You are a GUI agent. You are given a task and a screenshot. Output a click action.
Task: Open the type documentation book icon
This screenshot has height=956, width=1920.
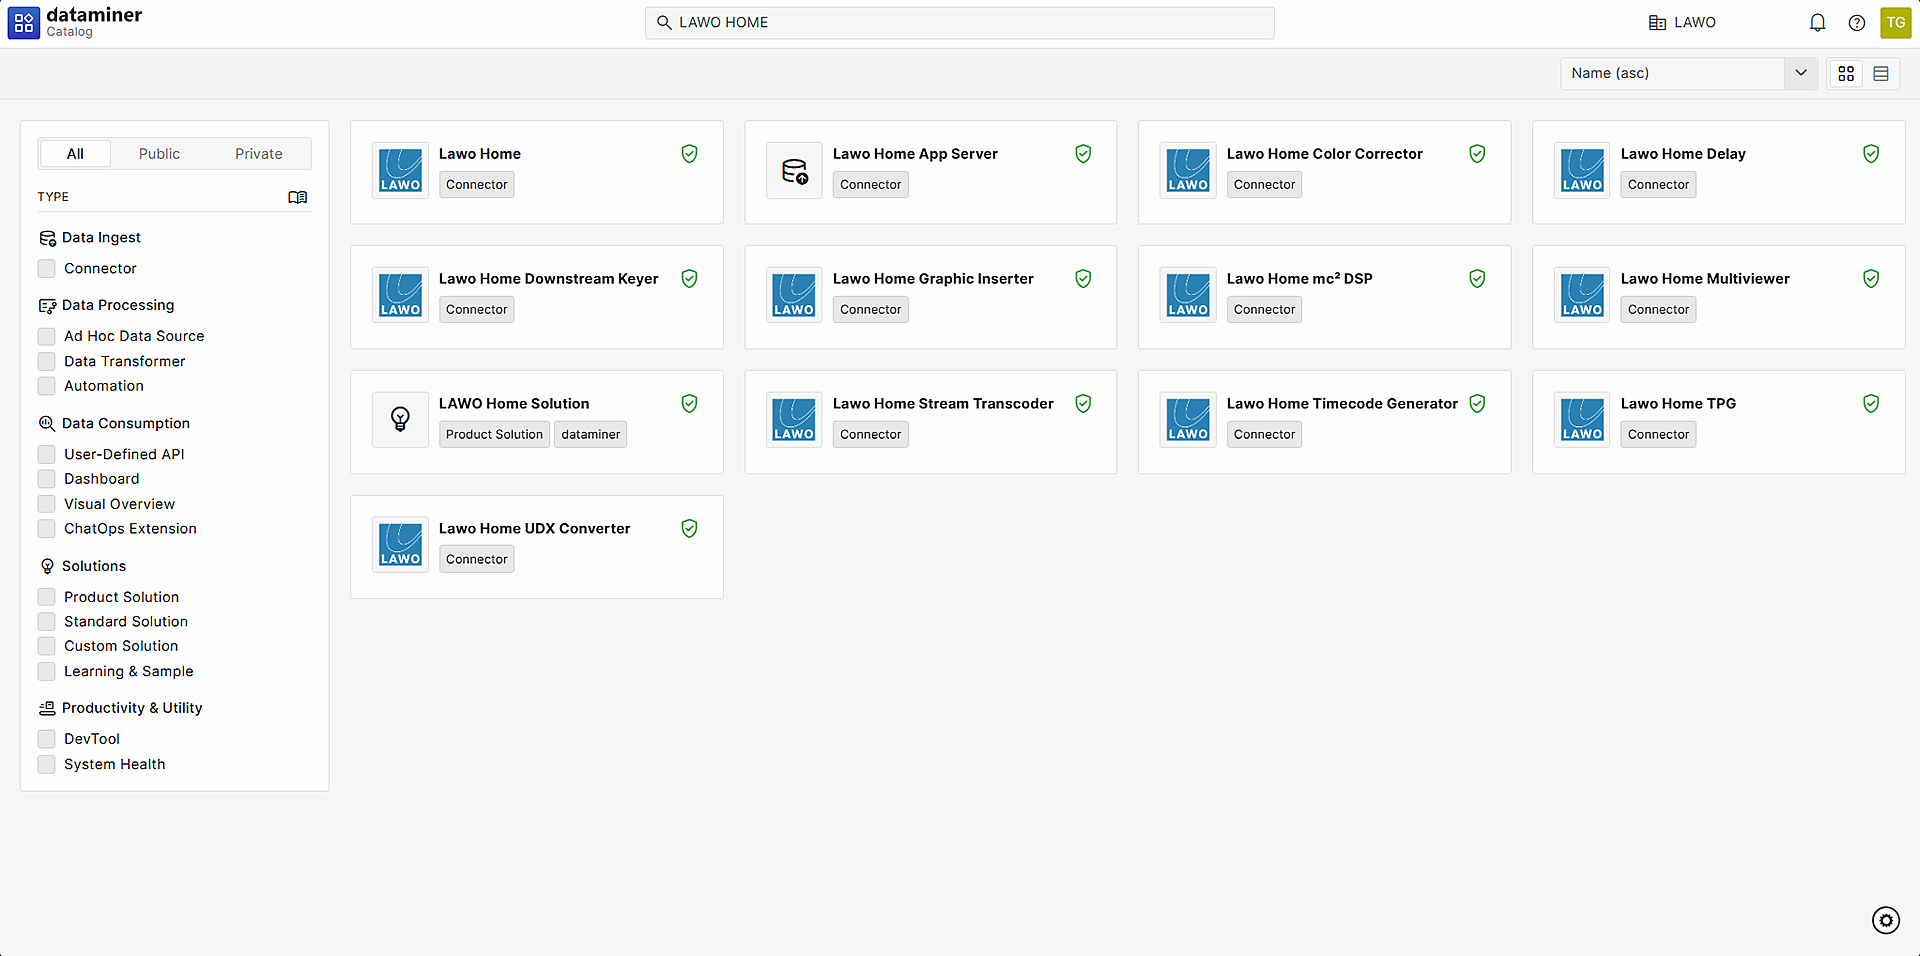(x=297, y=197)
